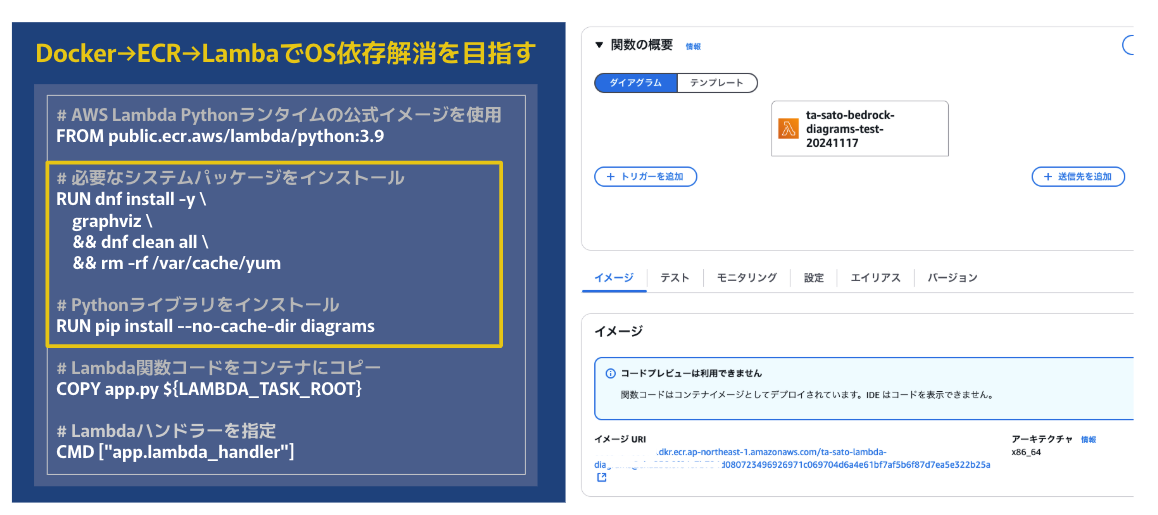Click the plus icon in トリガーを追加
Viewport: 1158px width, 515px height.
(x=610, y=177)
